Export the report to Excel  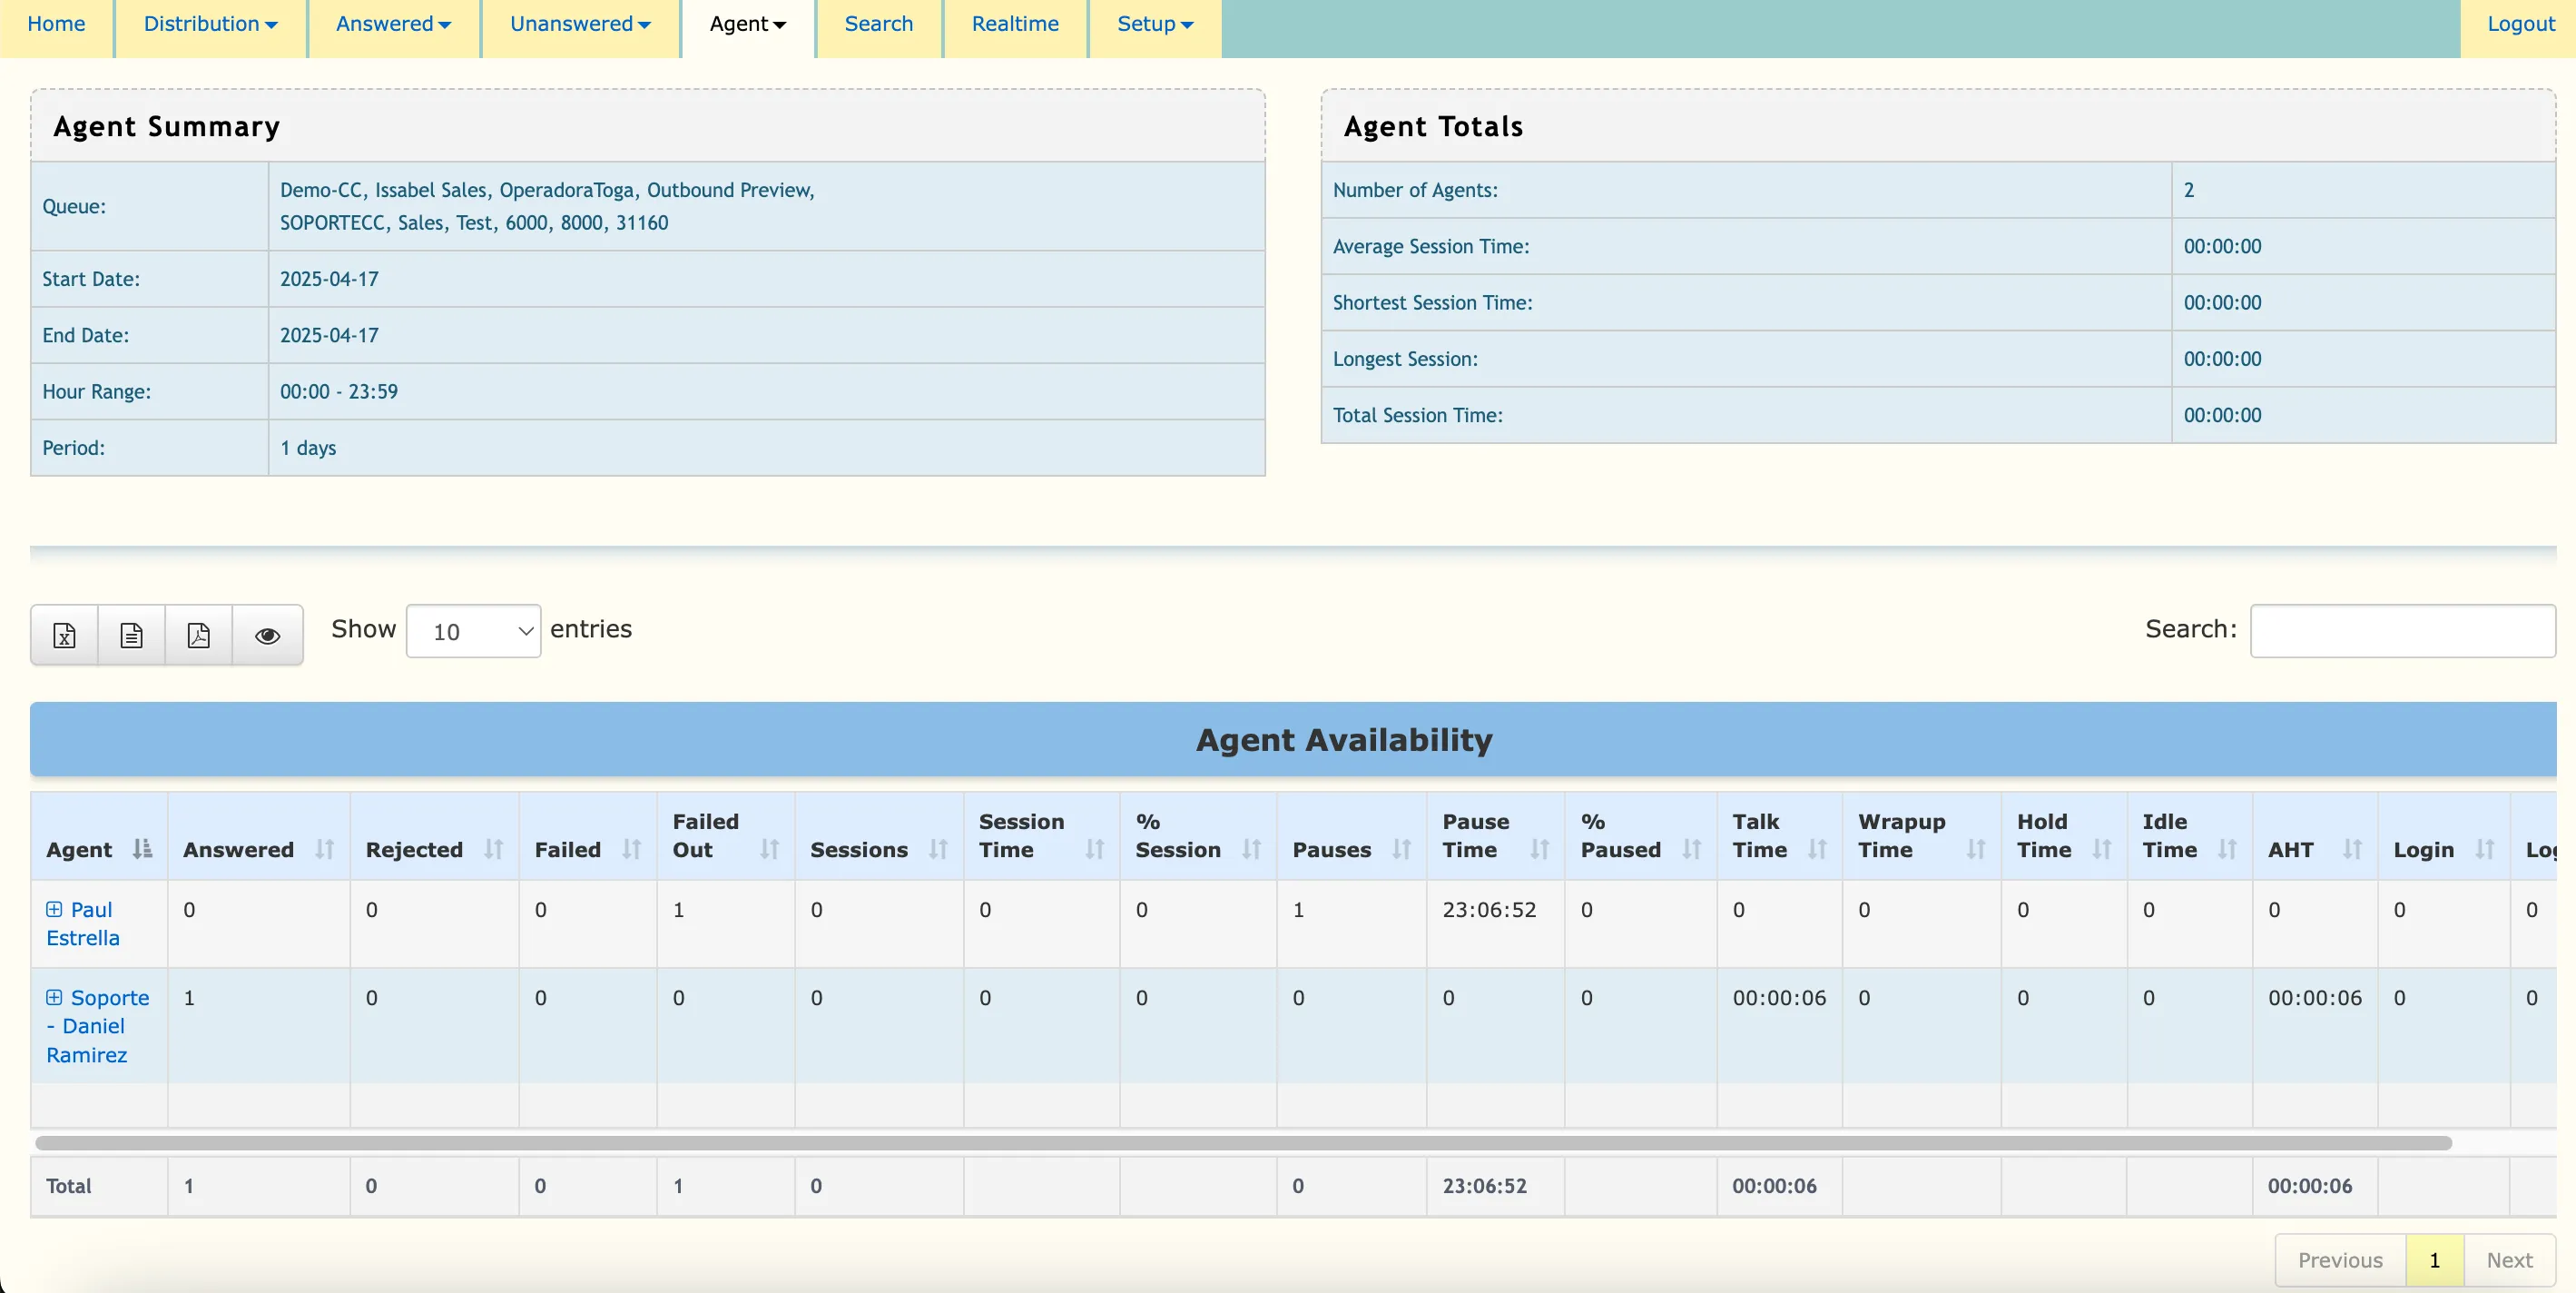click(63, 634)
